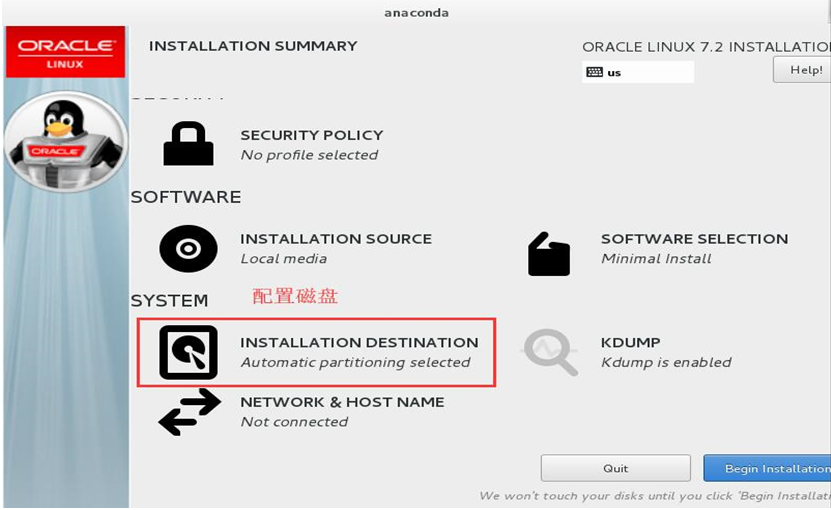Click the Software Selection package icon
This screenshot has height=510, width=831.
549,254
